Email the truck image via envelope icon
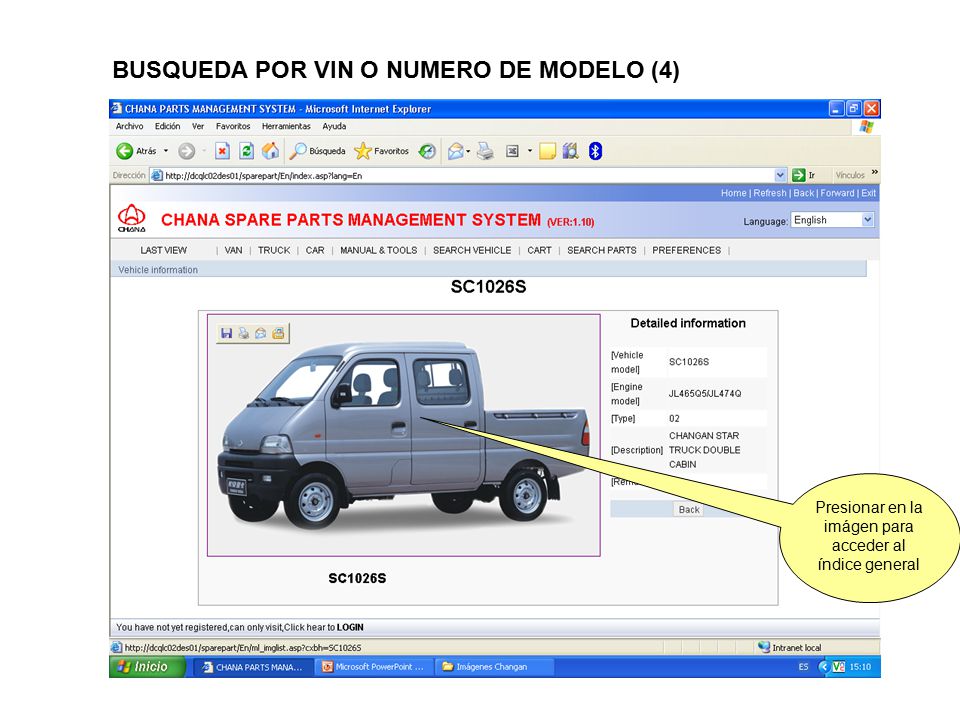This screenshot has height=720, width=960. pos(261,333)
